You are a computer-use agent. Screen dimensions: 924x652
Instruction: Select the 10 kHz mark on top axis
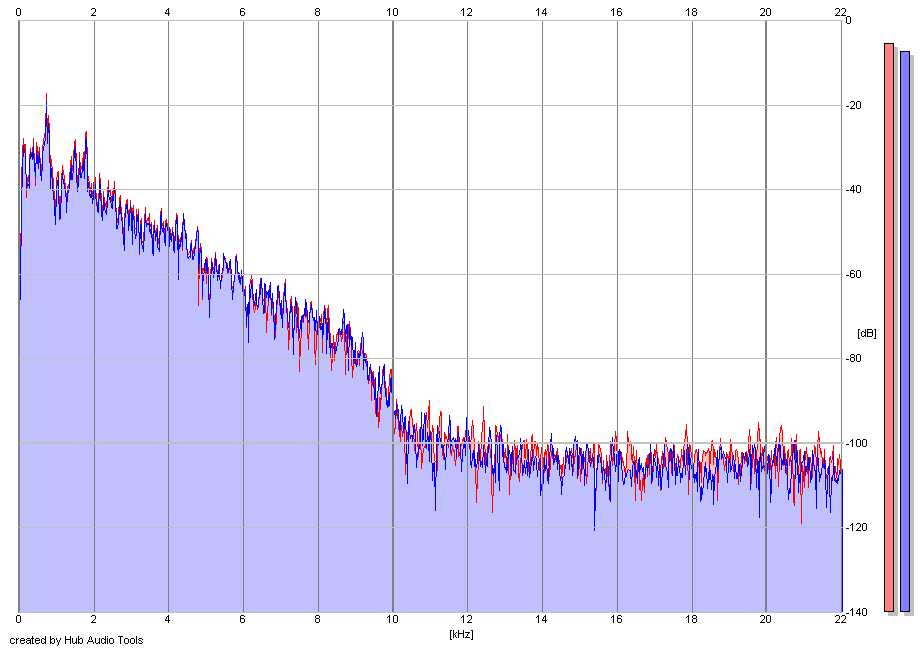(x=392, y=11)
